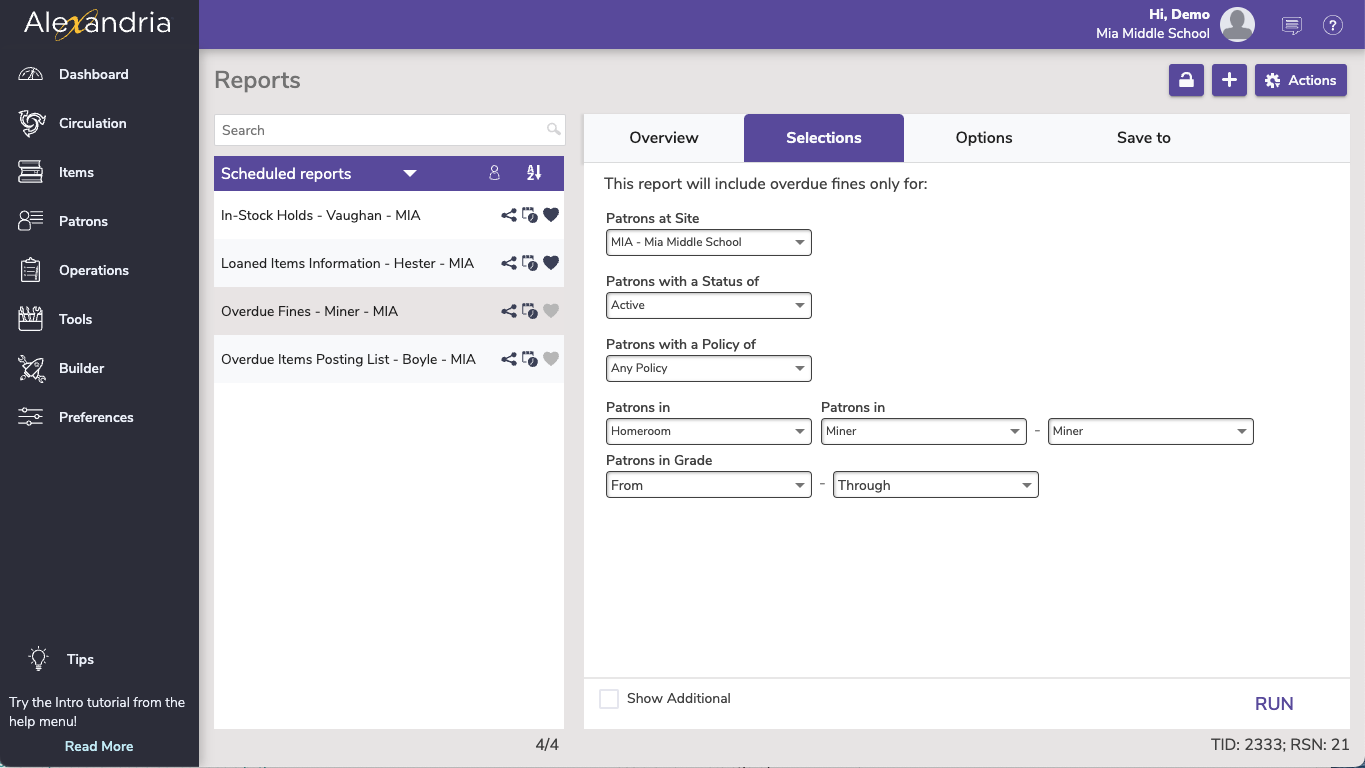Favorite the Overdue Items Posting List heart
The height and width of the screenshot is (768, 1365).
551,359
